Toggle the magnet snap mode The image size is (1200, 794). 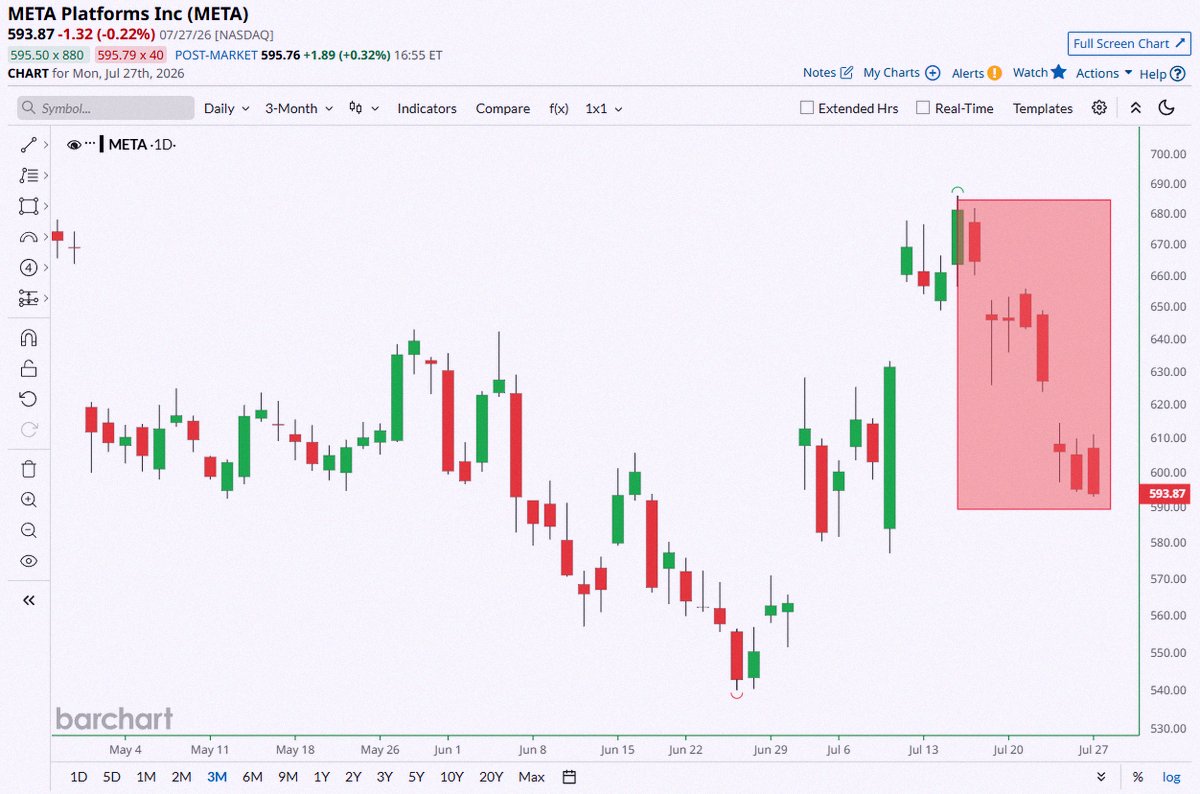pos(28,338)
